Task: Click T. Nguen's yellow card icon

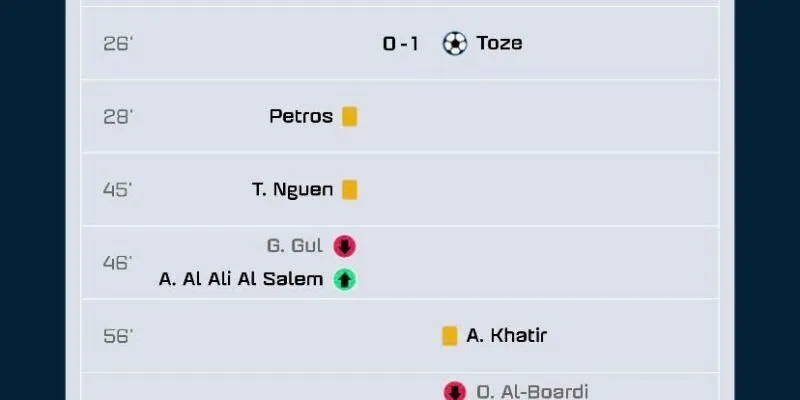Action: tap(349, 189)
